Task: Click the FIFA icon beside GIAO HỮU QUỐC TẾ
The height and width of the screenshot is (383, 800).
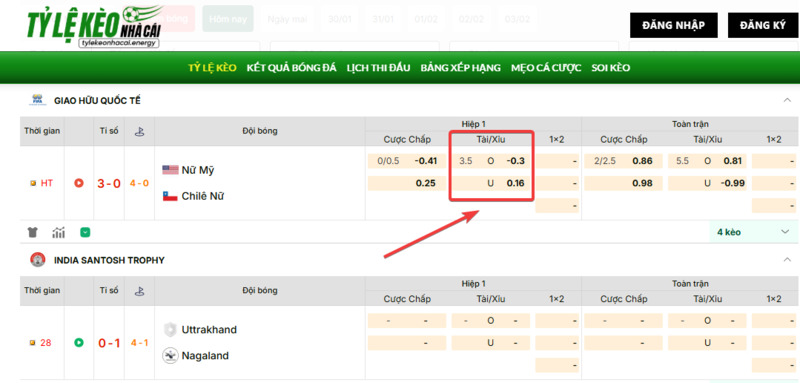Action: point(37,100)
